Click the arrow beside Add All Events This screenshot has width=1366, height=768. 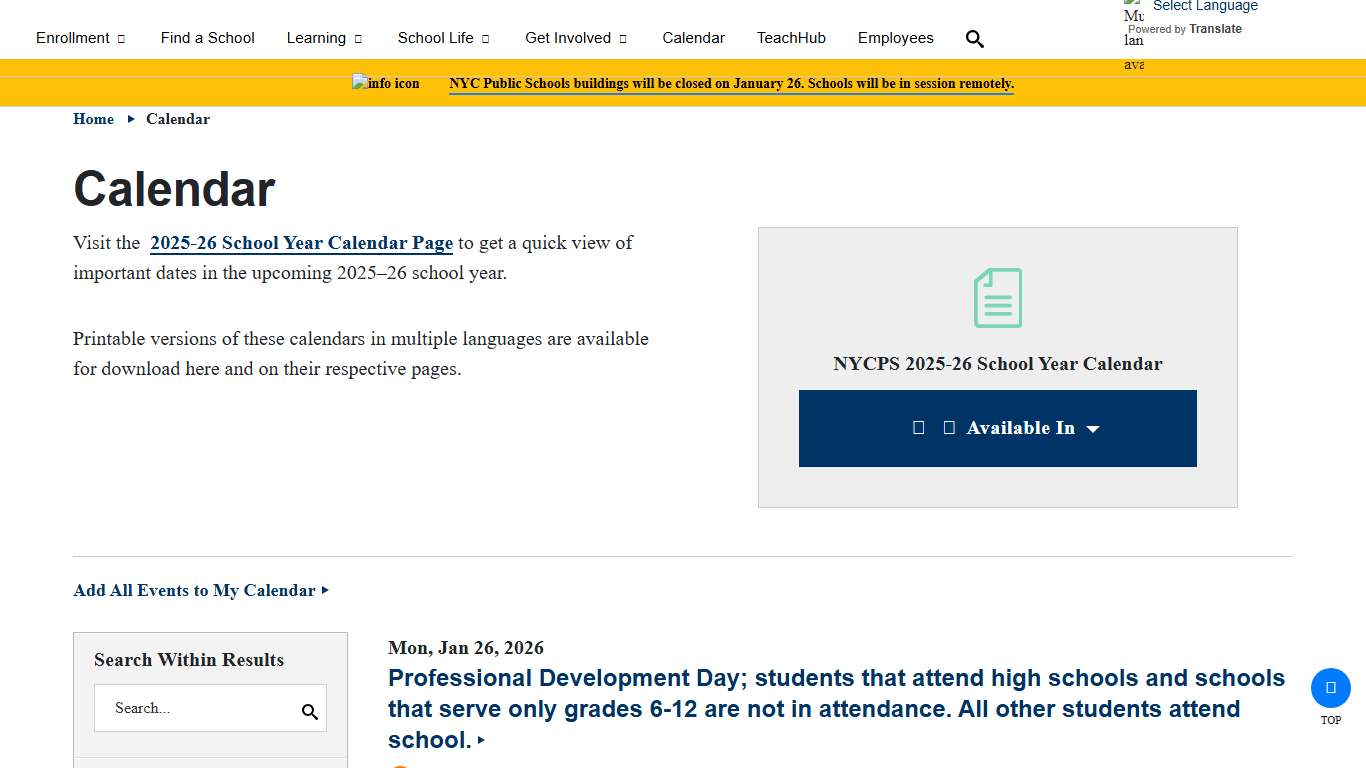click(x=325, y=590)
